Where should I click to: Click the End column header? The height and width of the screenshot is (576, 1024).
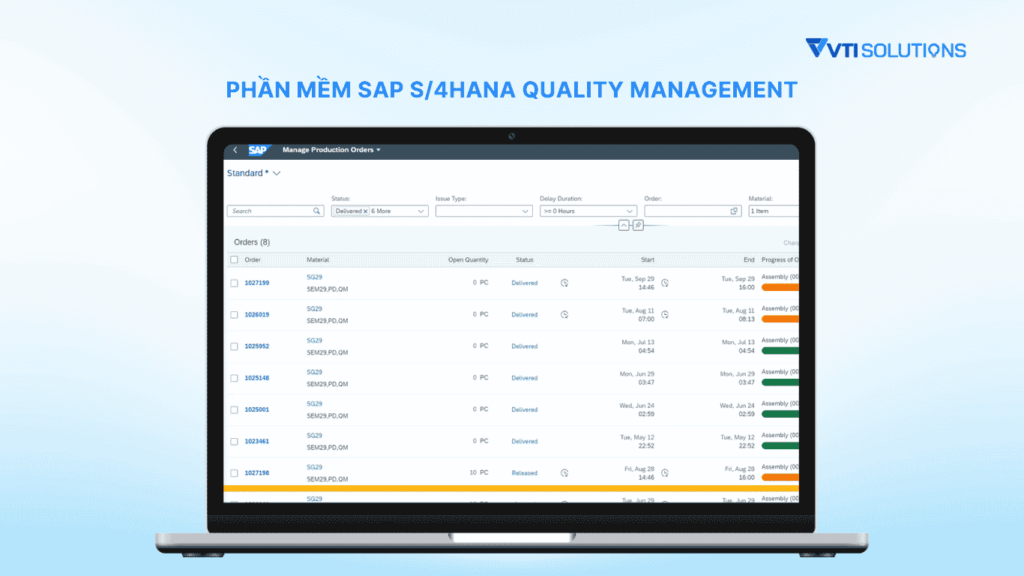[748, 260]
